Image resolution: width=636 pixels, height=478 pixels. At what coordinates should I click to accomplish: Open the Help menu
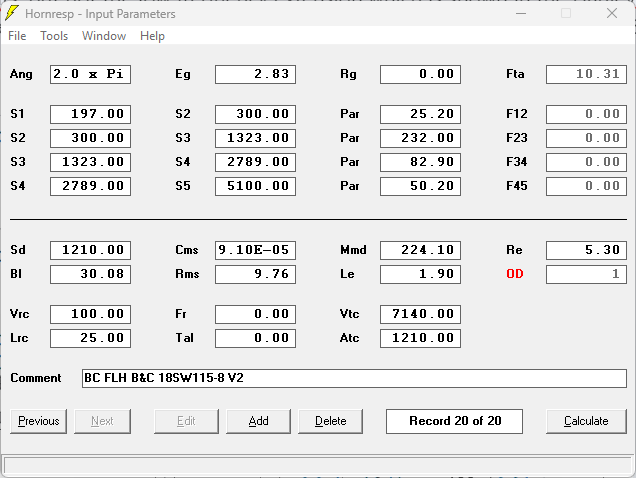(x=153, y=36)
